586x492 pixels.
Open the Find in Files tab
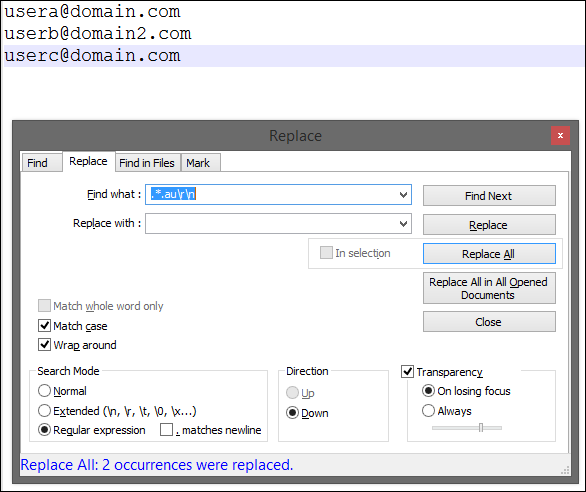pyautogui.click(x=147, y=163)
